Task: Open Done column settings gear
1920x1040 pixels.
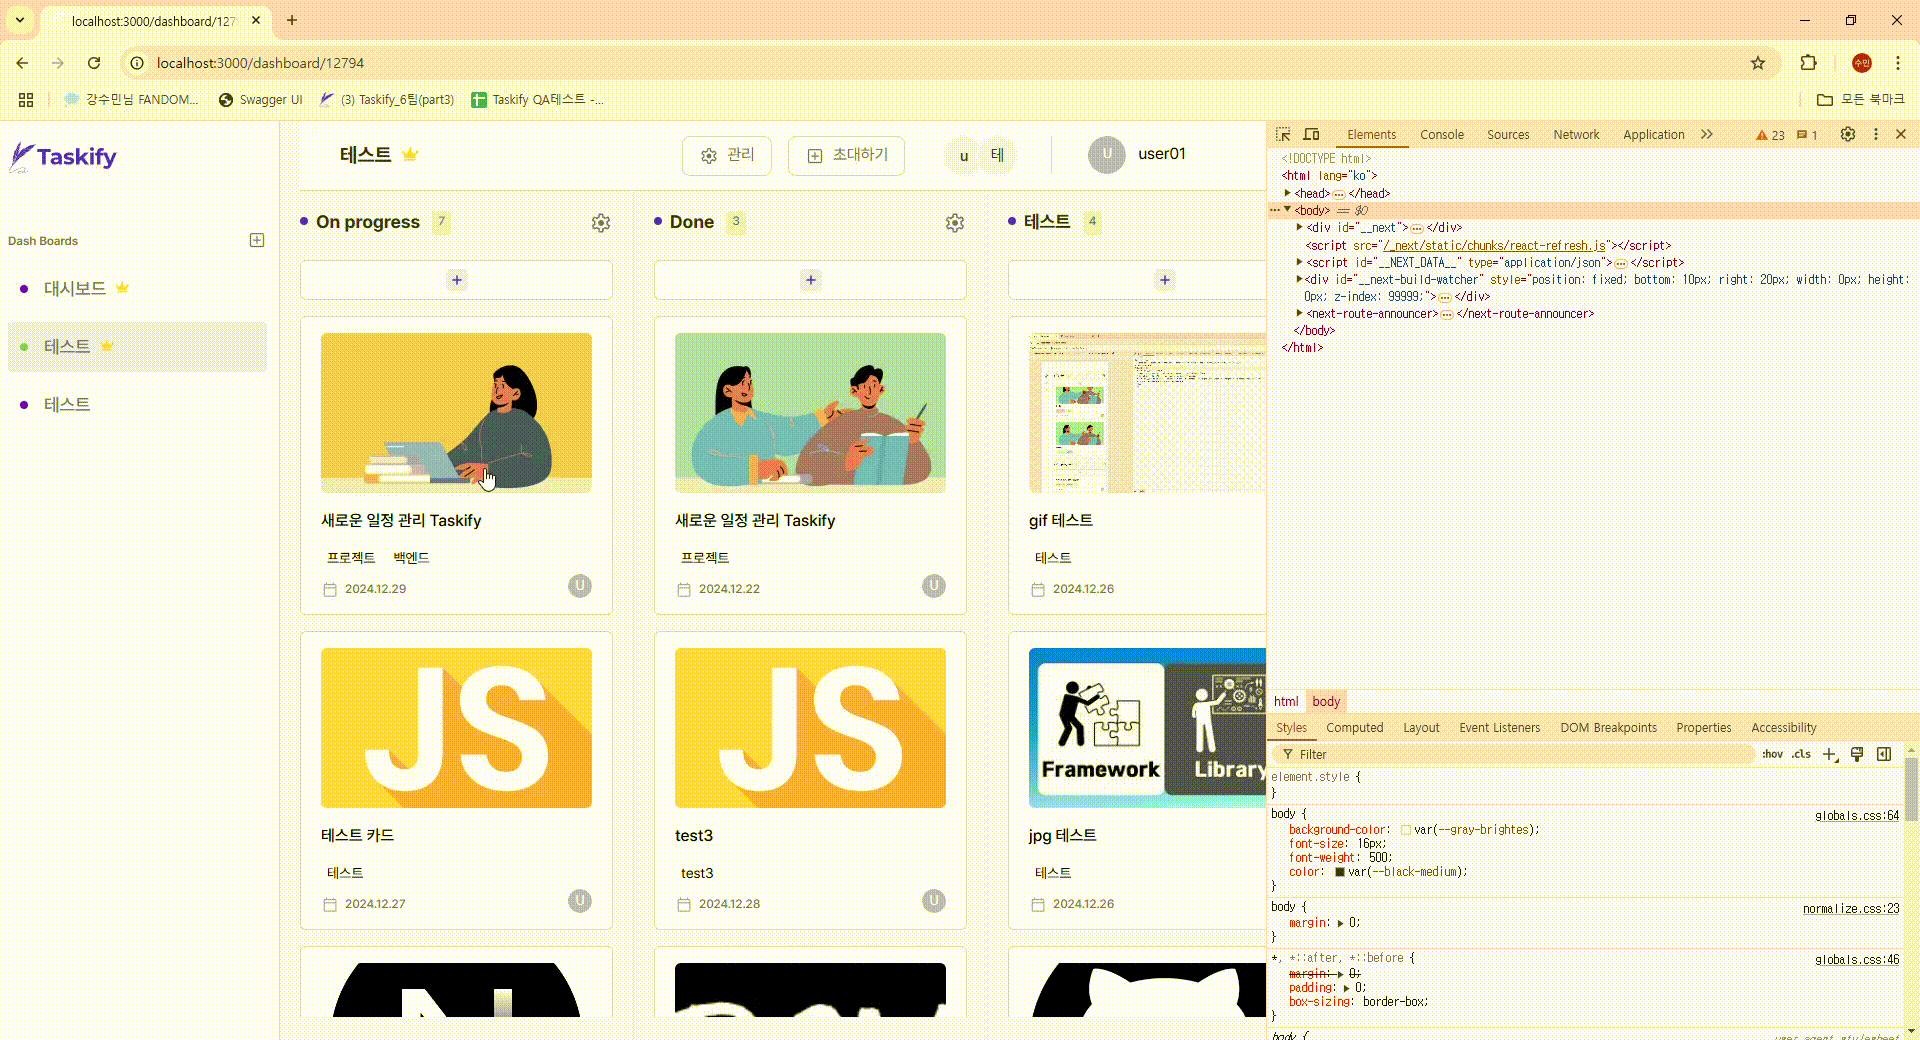Action: [x=955, y=223]
